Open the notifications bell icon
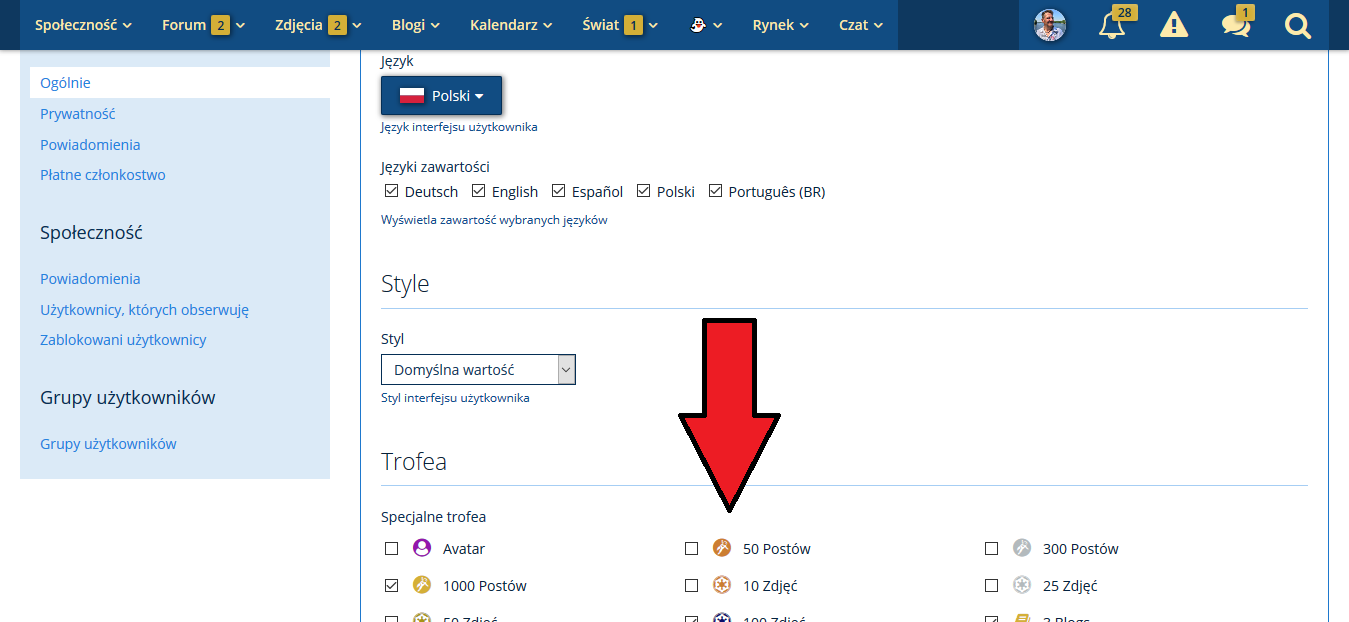The height and width of the screenshot is (622, 1349). pyautogui.click(x=1111, y=25)
